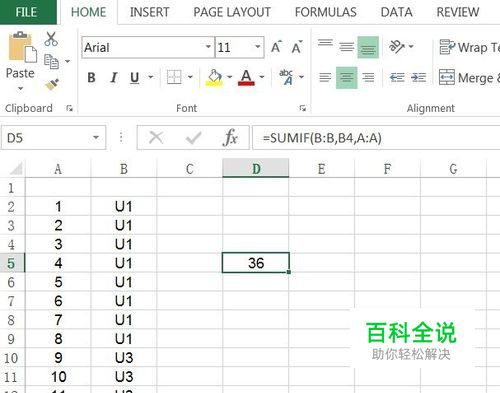500x393 pixels.
Task: Open the Arial font name dropdown
Action: [208, 47]
